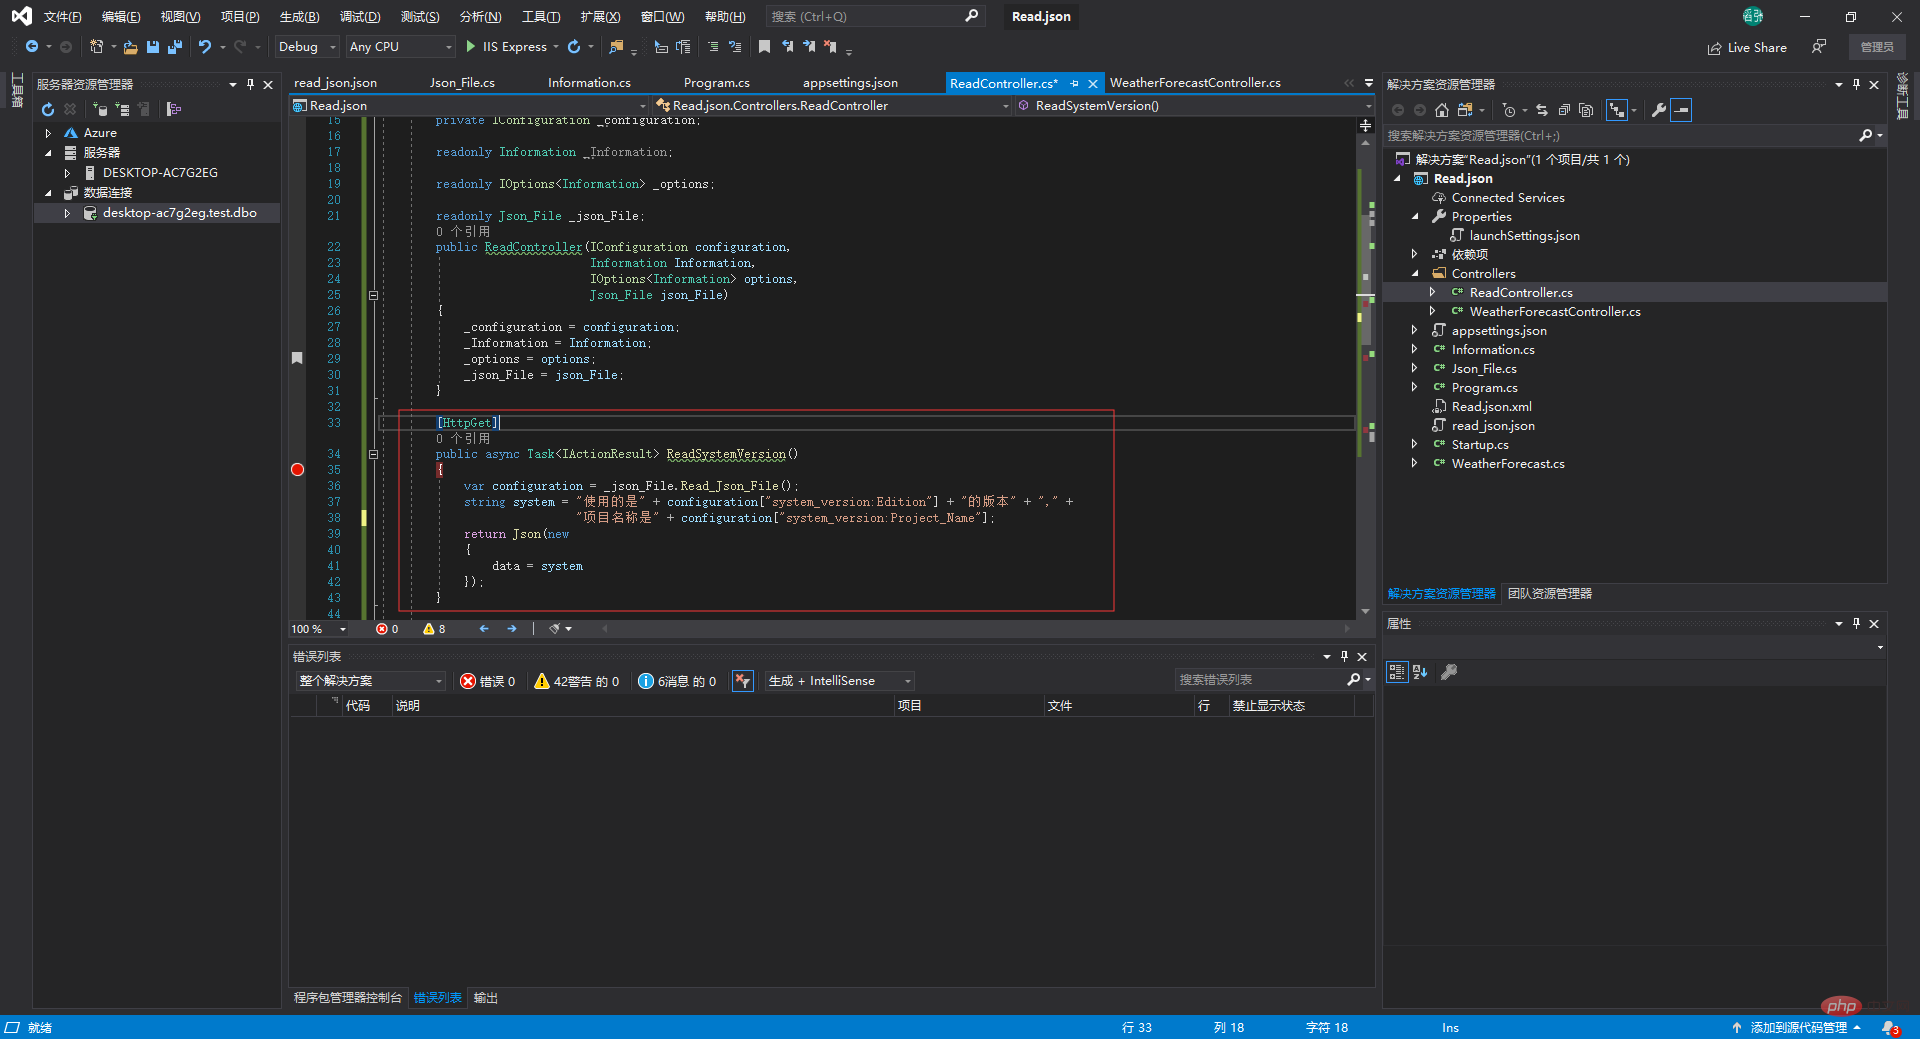Click the Save All toolbar icon
This screenshot has height=1039, width=1920.
(175, 47)
